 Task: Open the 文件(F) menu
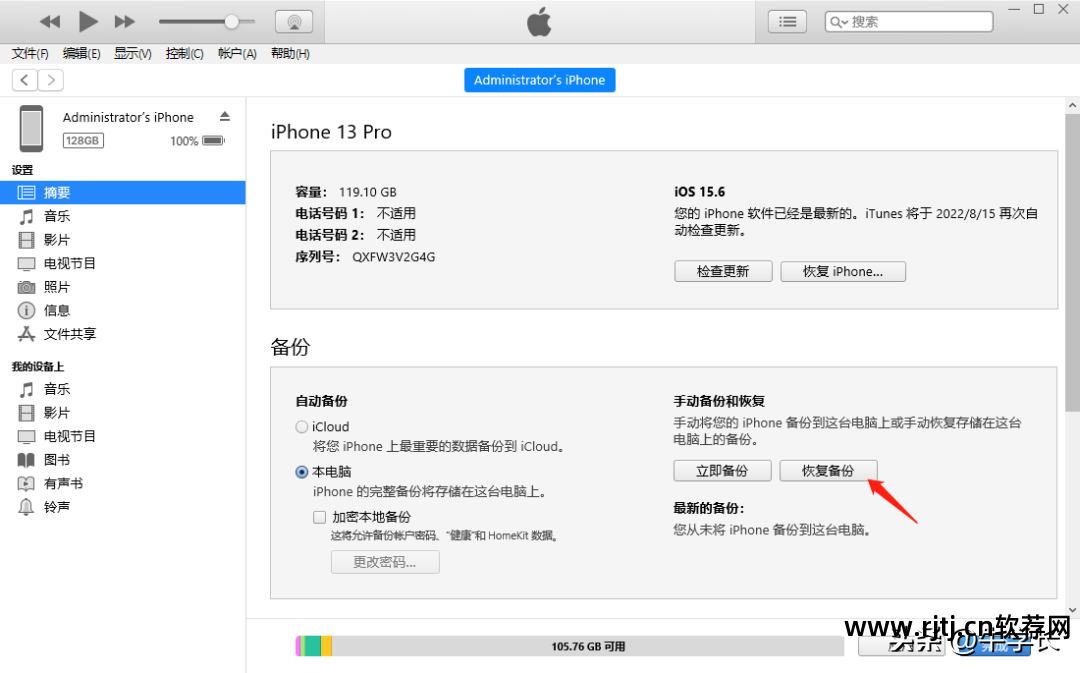click(30, 54)
